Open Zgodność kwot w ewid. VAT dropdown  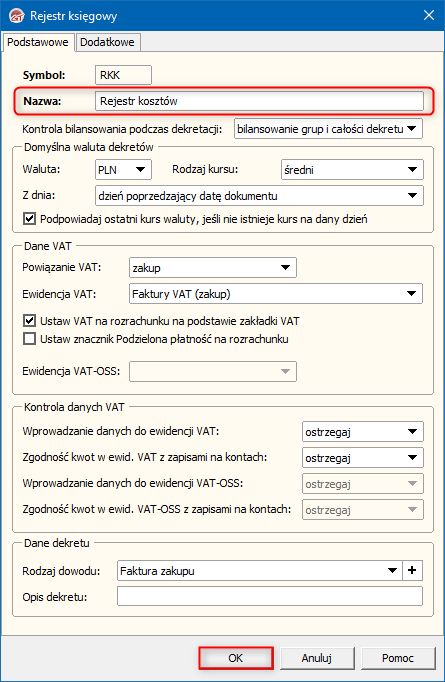point(363,458)
